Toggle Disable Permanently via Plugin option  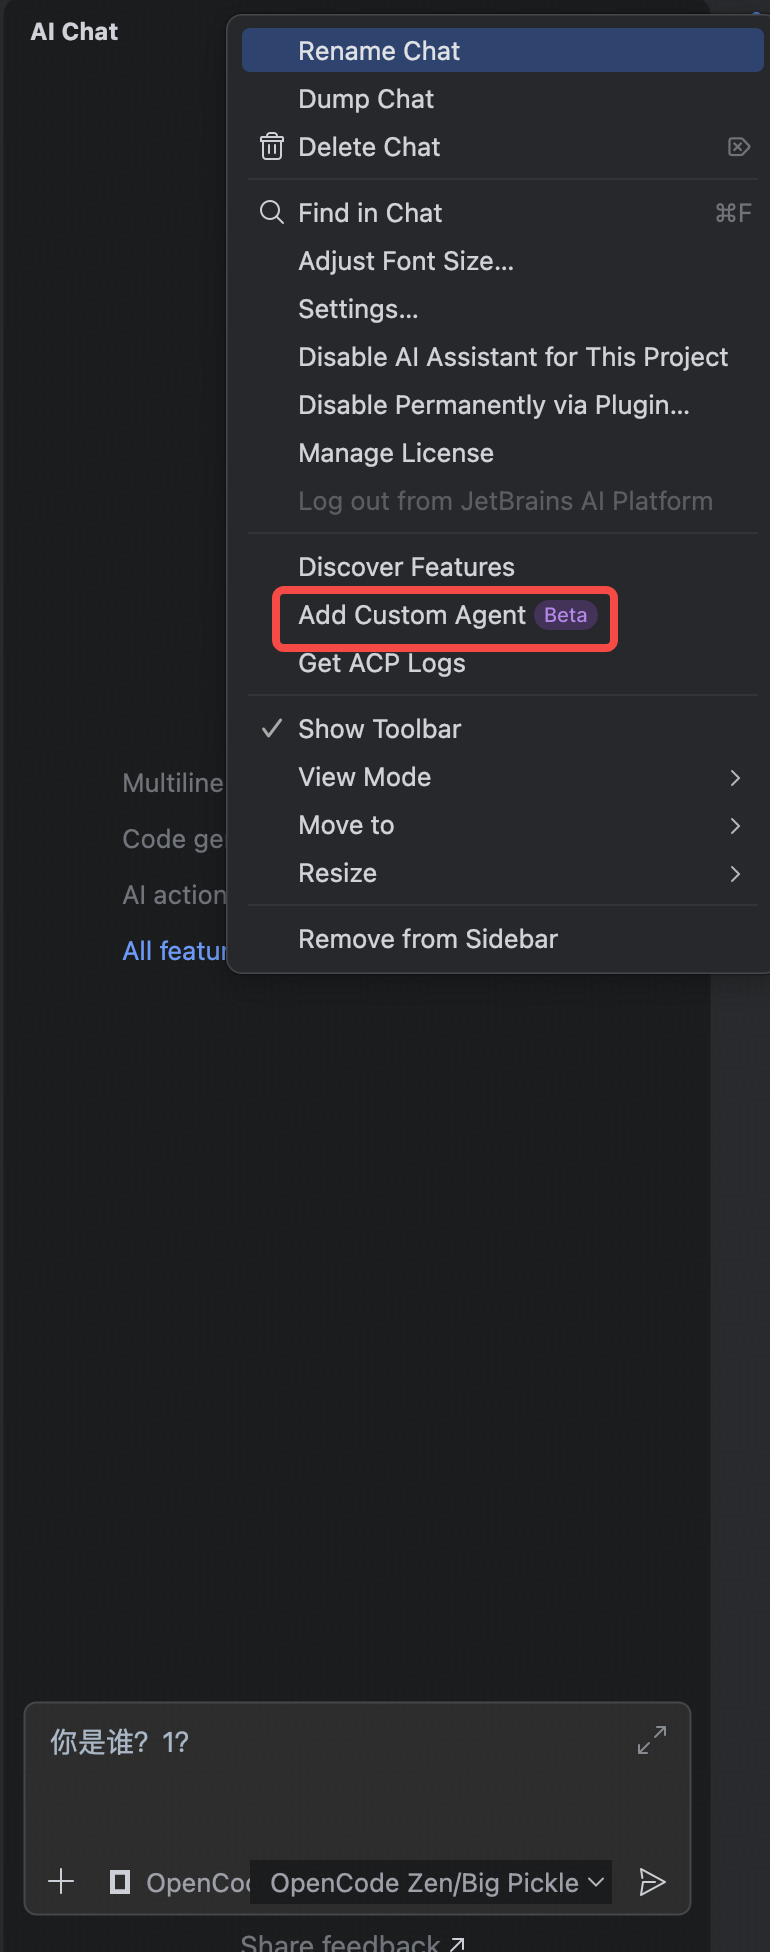pyautogui.click(x=493, y=404)
